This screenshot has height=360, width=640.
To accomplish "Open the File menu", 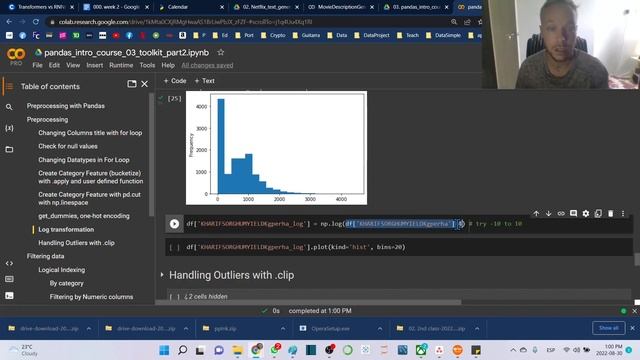I will click(x=37, y=65).
